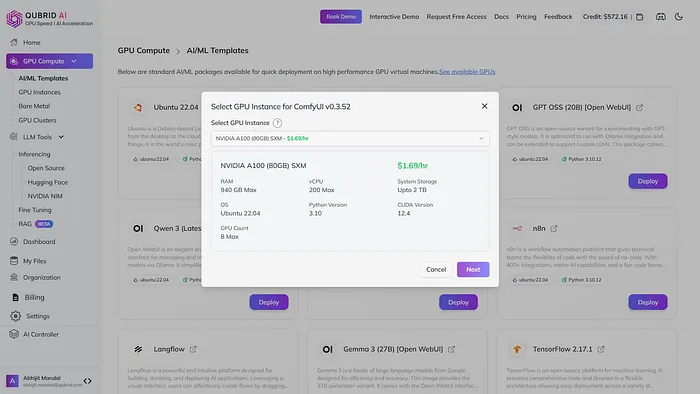700x394 pixels.
Task: Click the NVIDIA A100 (80GB) SXM heading
Action: (x=263, y=166)
